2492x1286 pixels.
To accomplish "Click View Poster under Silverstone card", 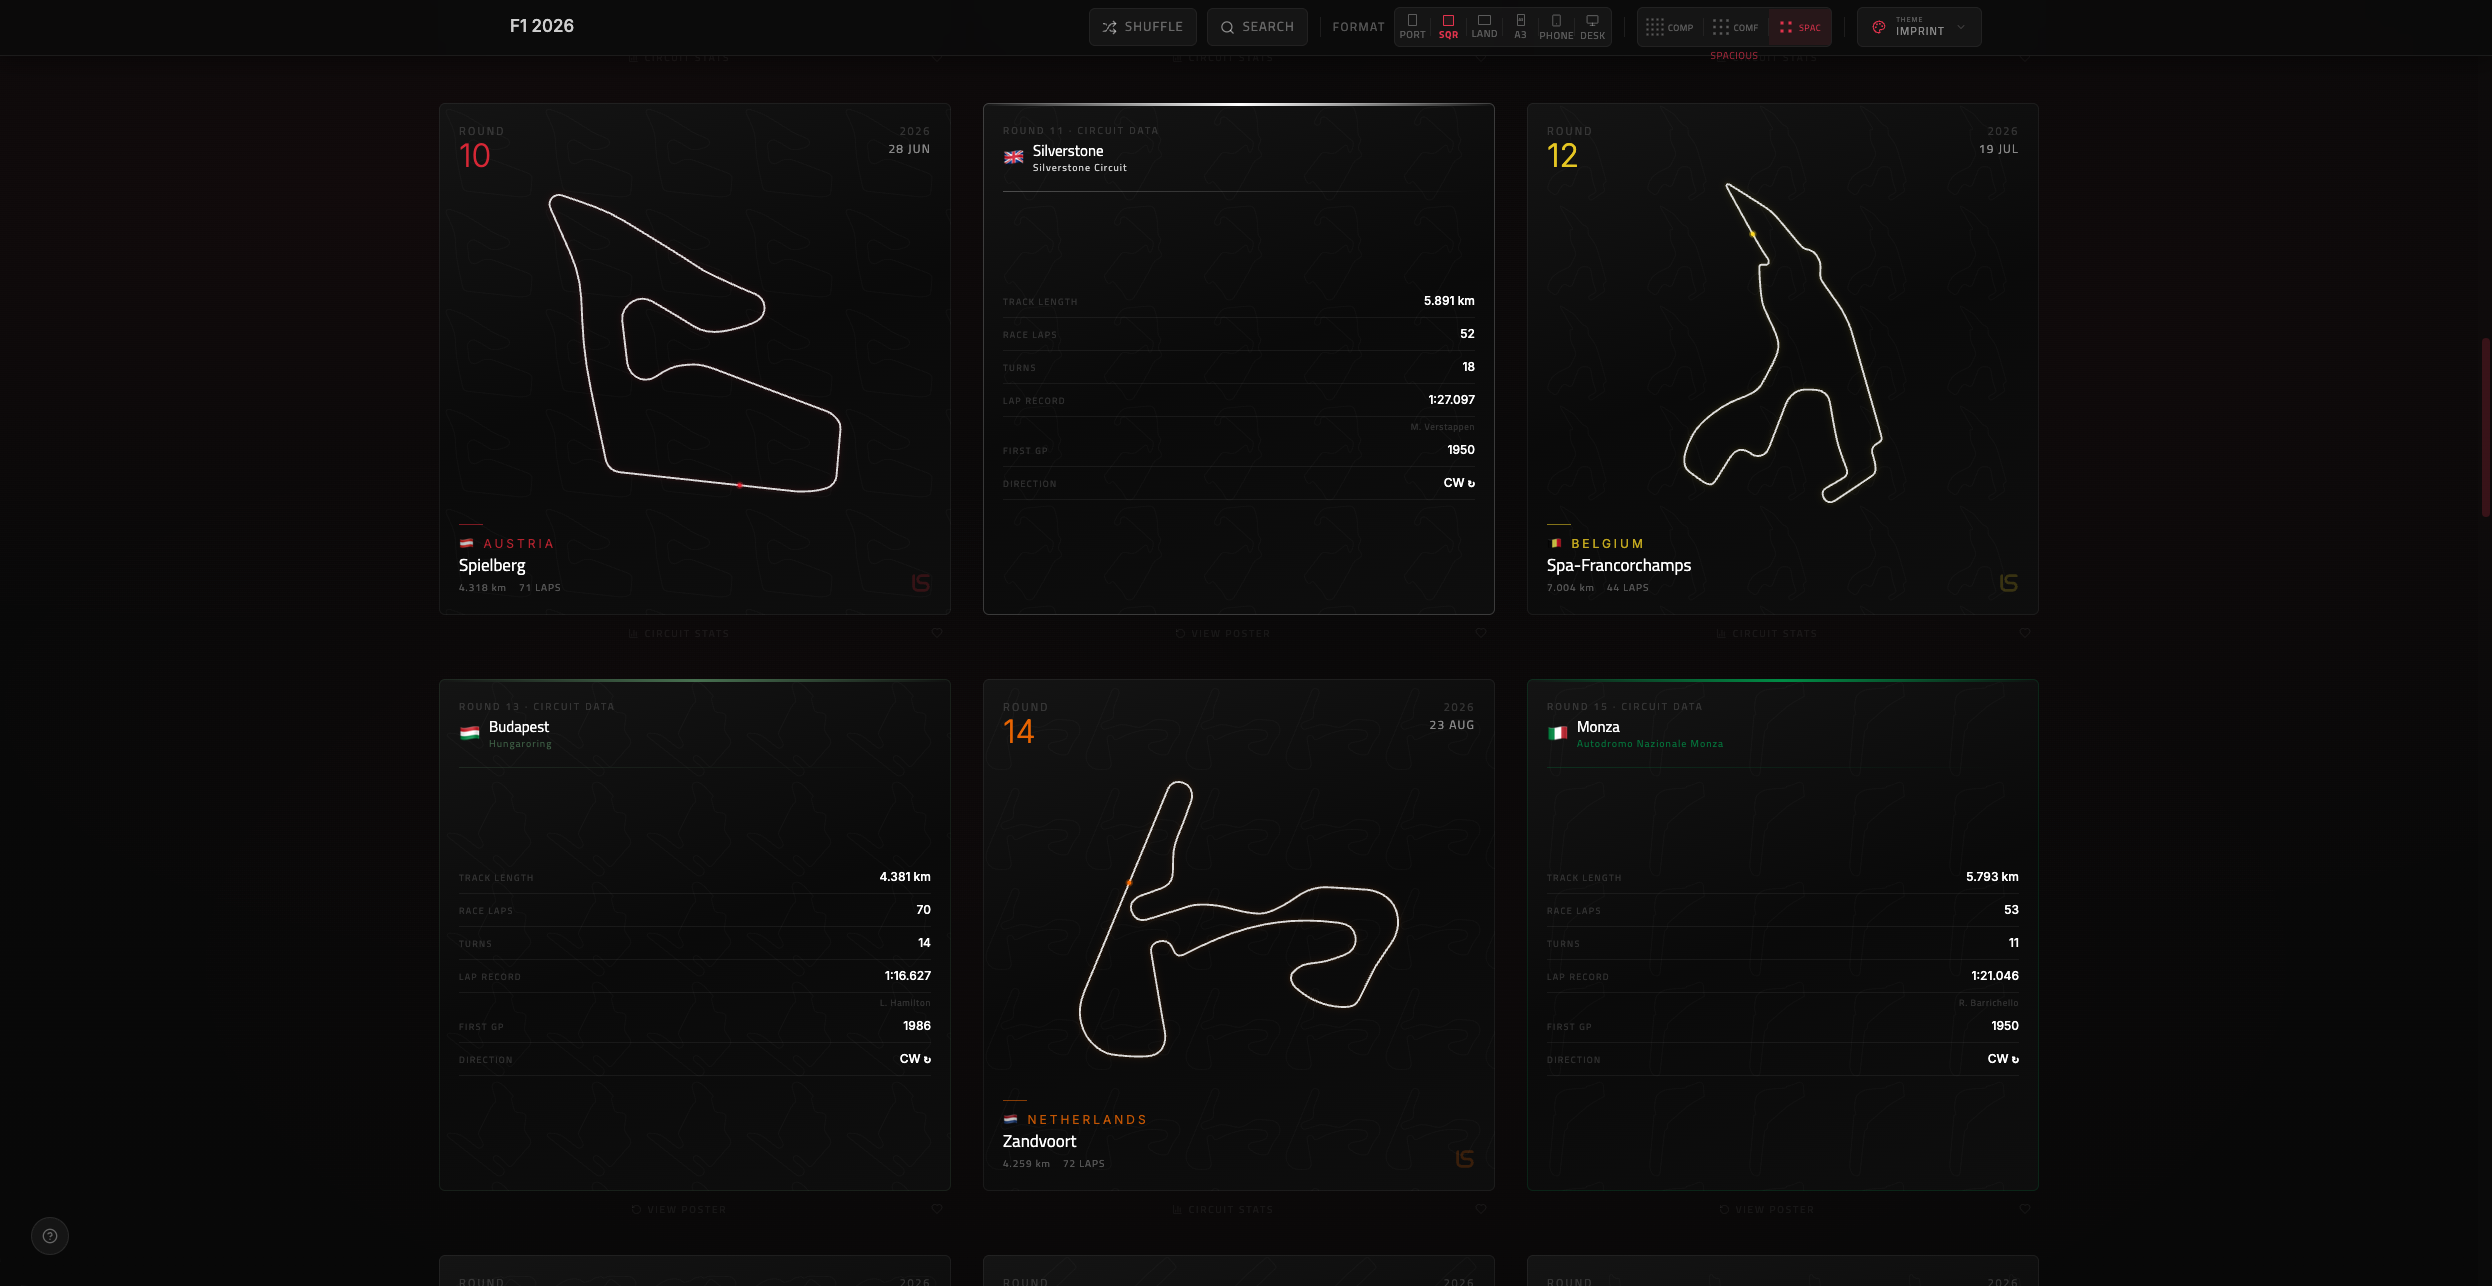I will tap(1223, 634).
